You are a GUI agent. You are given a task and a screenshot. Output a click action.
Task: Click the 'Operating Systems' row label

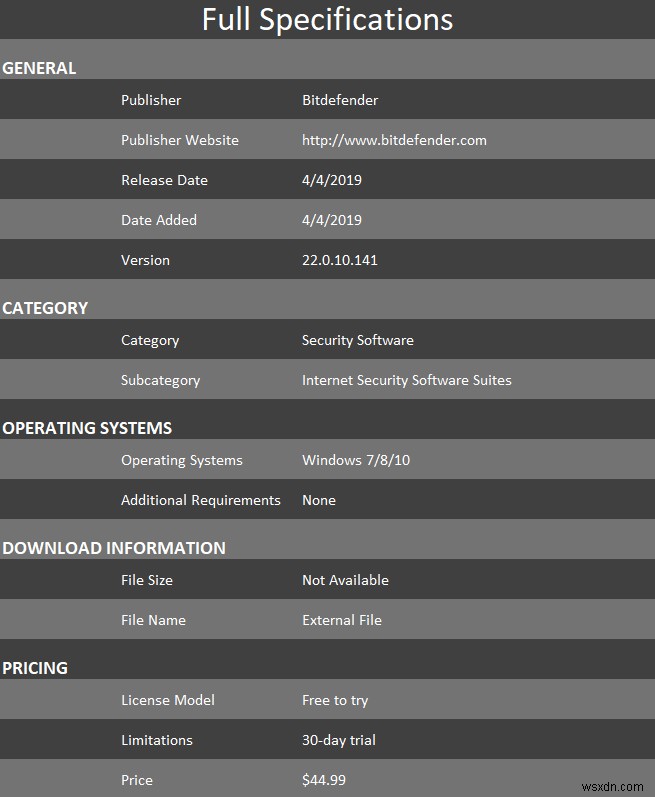[182, 461]
